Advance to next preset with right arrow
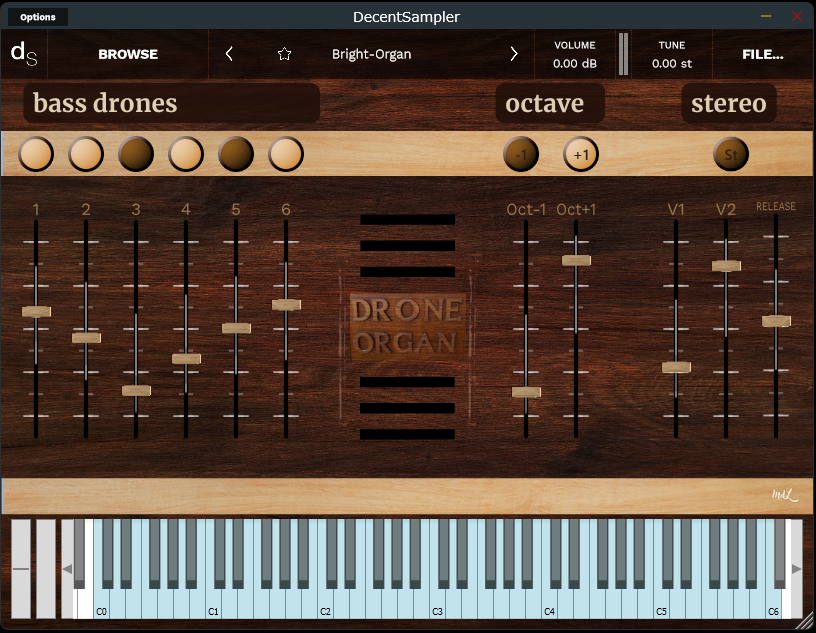The image size is (816, 633). pyautogui.click(x=514, y=54)
